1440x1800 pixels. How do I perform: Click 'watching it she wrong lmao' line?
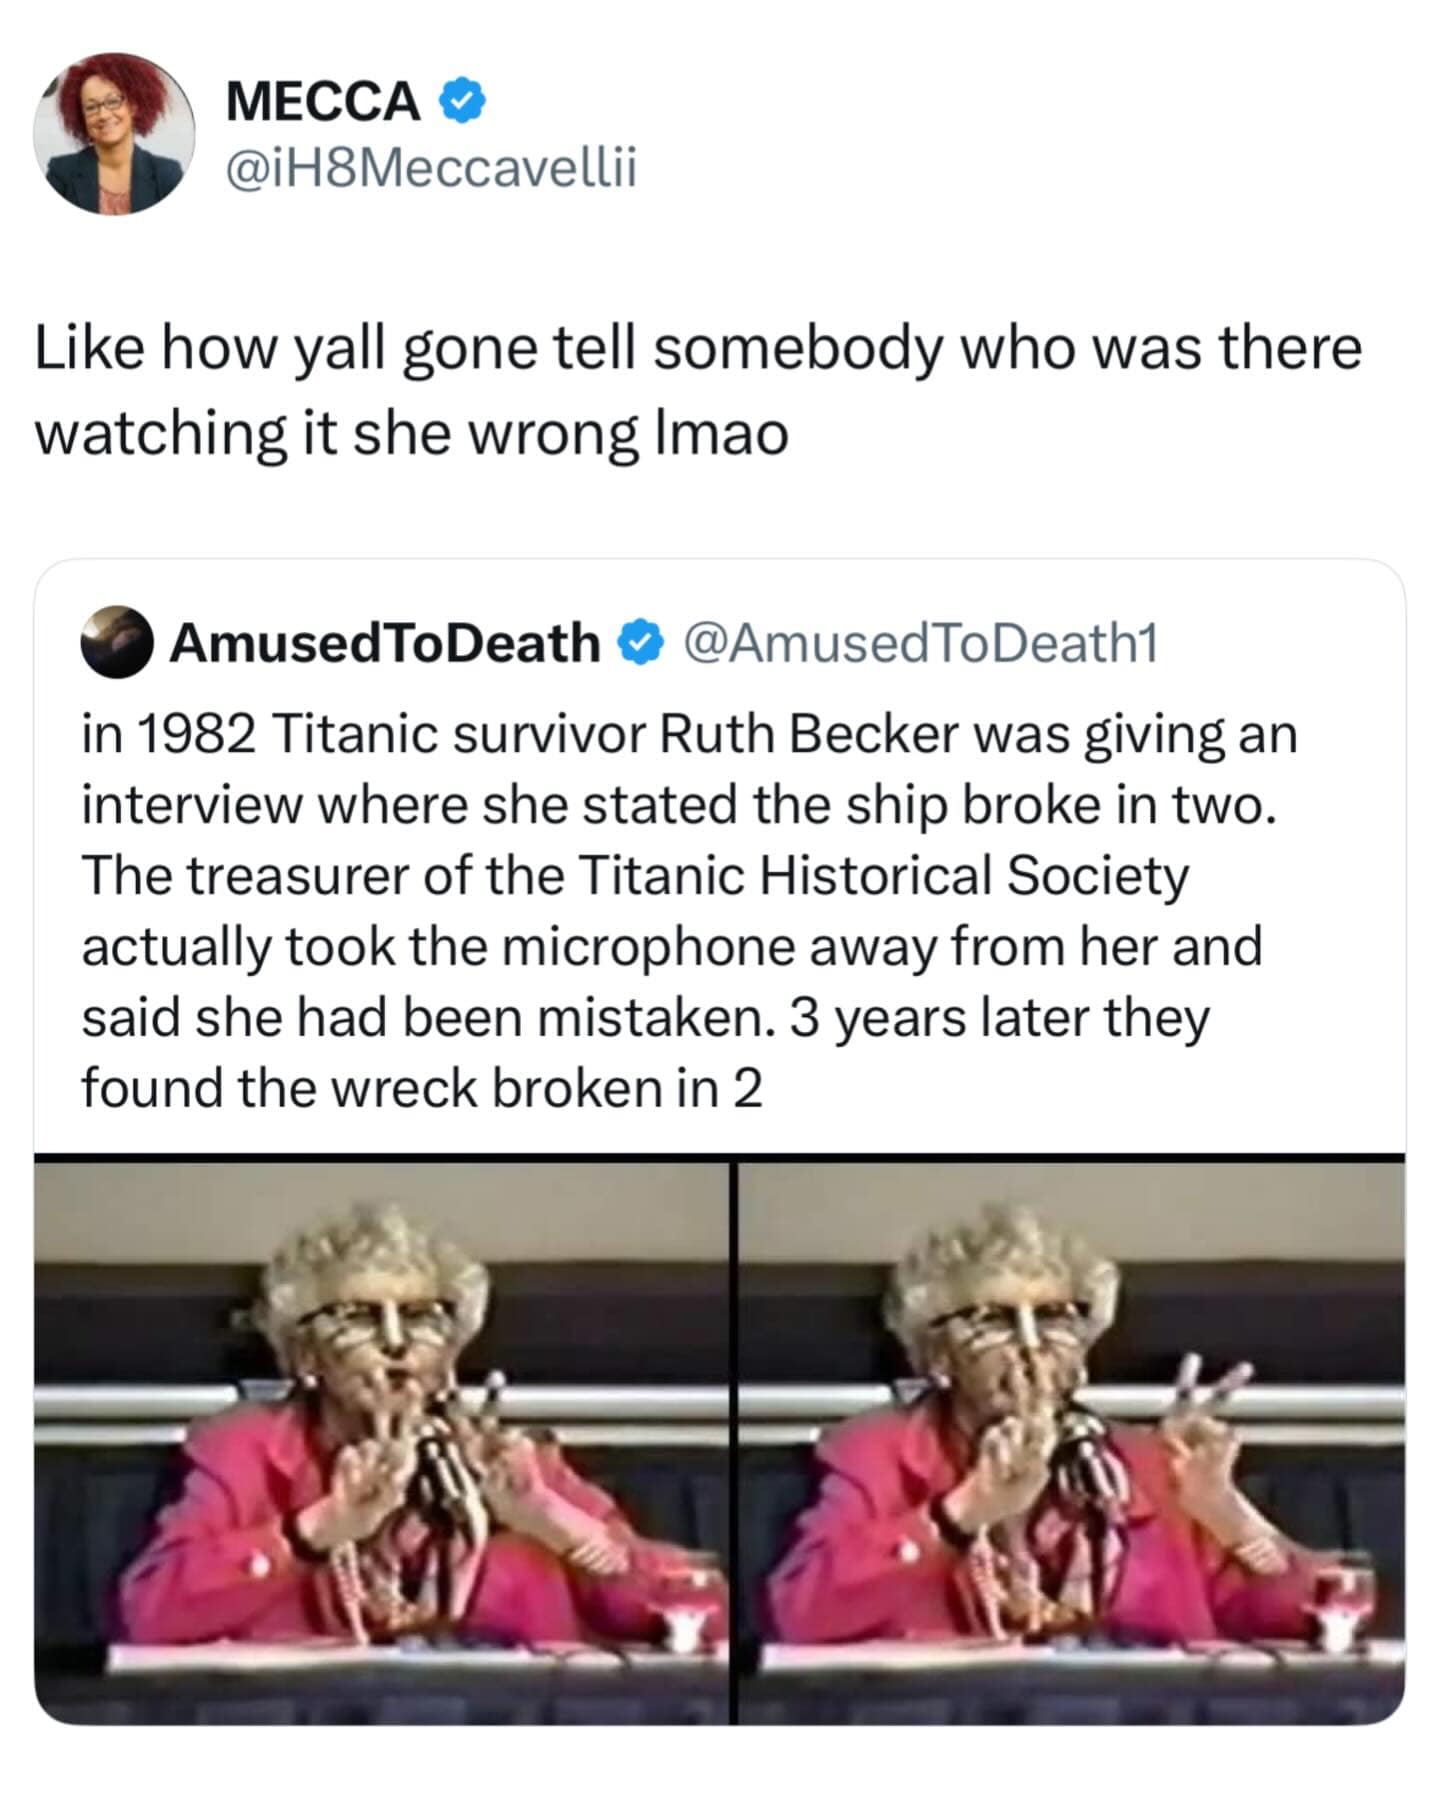(x=412, y=434)
